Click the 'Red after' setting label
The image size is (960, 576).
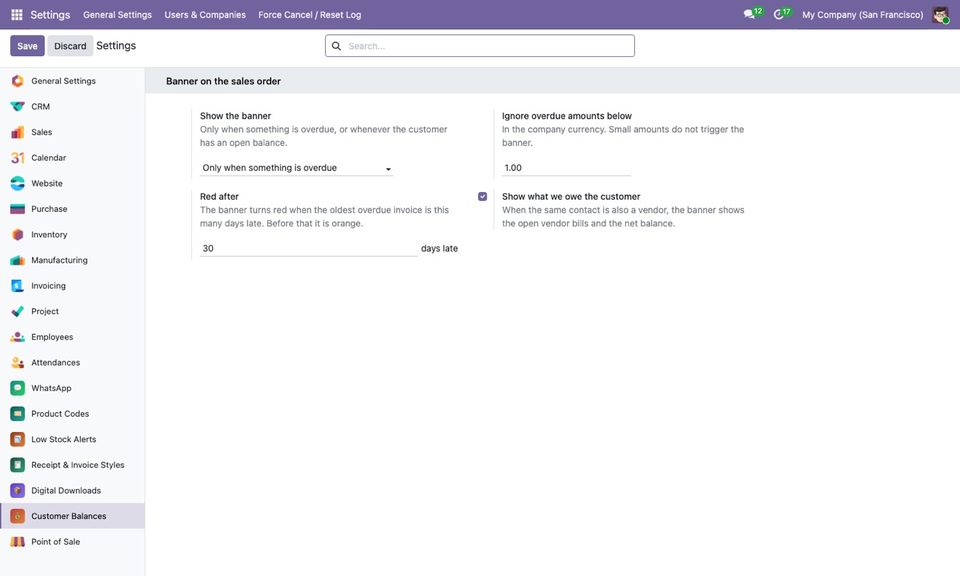tap(219, 196)
